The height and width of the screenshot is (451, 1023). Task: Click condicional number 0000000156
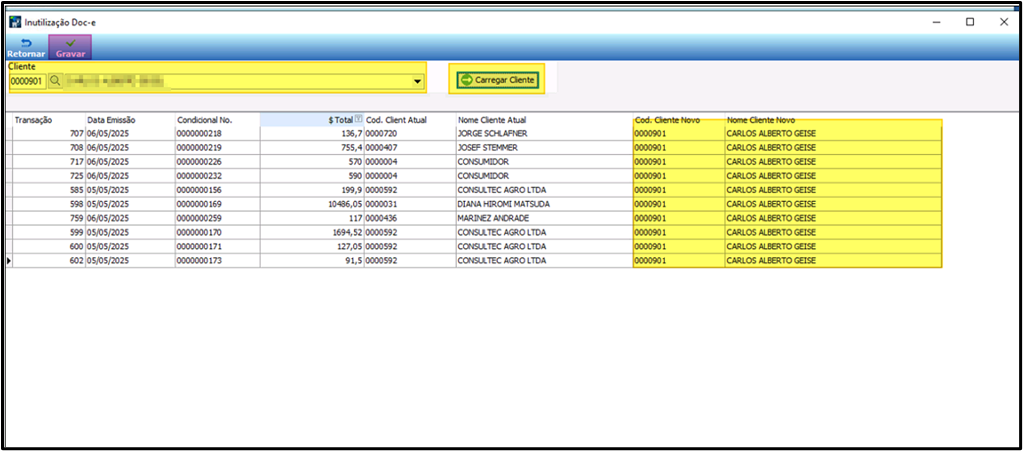218,190
